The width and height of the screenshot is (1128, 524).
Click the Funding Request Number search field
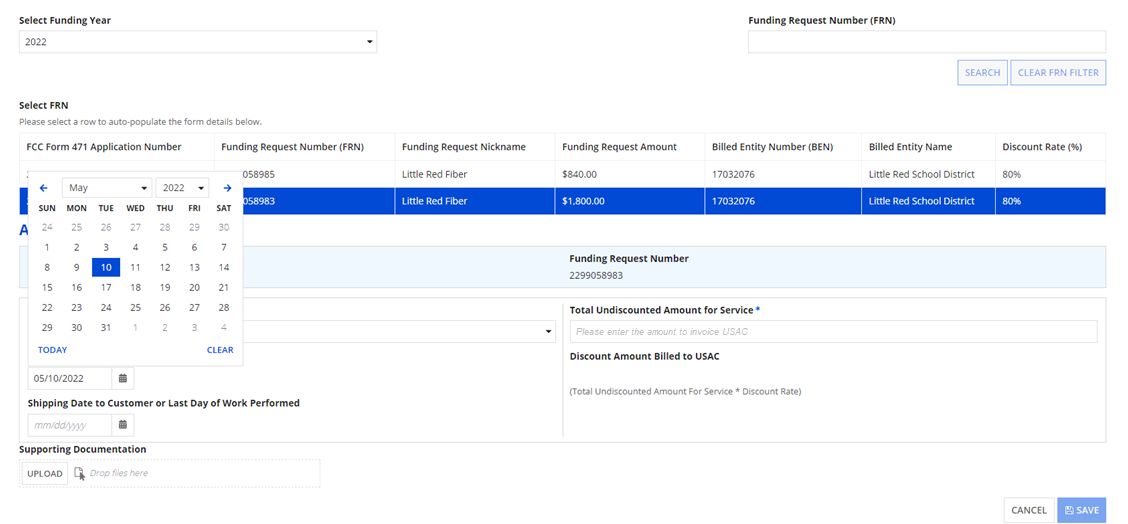point(926,42)
